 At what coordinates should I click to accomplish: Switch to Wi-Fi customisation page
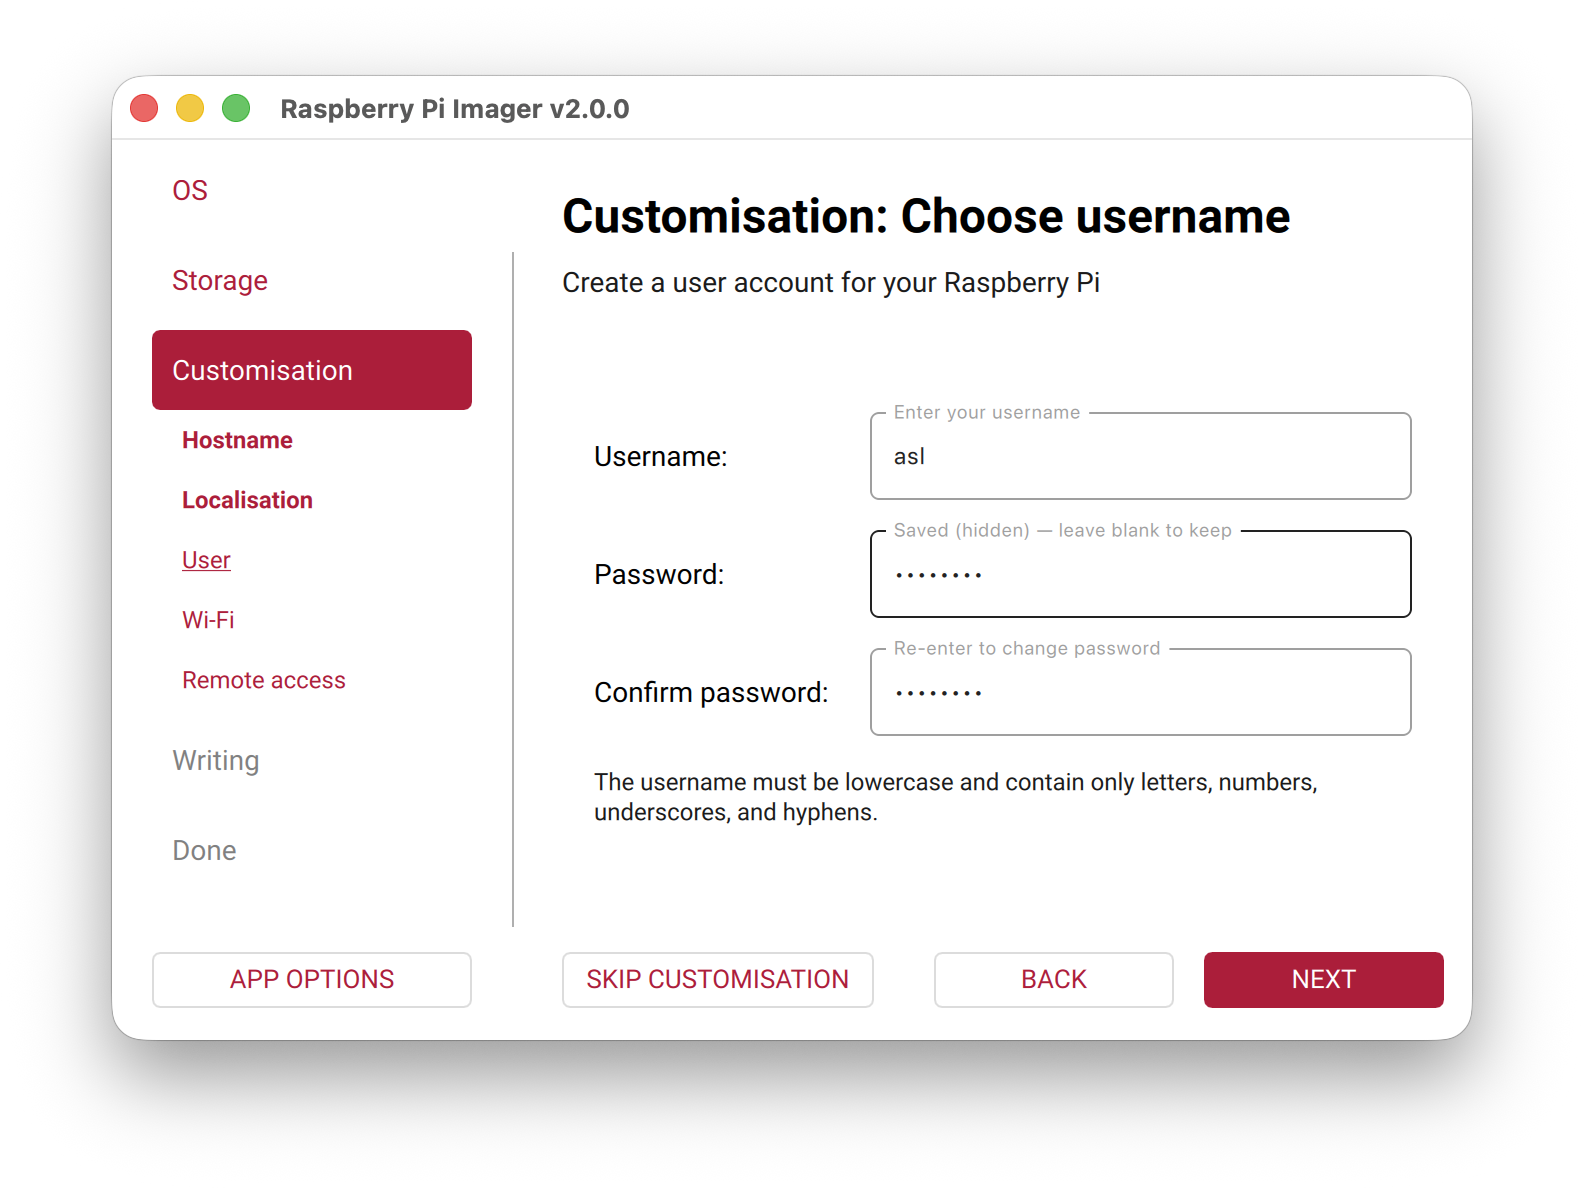(208, 620)
